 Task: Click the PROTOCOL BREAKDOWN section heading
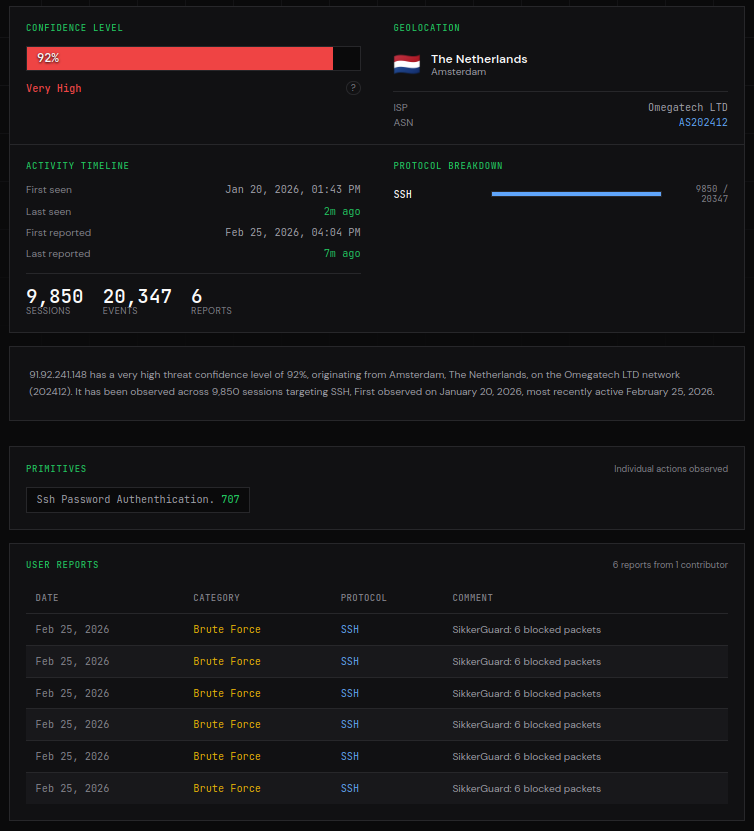pyautogui.click(x=448, y=166)
